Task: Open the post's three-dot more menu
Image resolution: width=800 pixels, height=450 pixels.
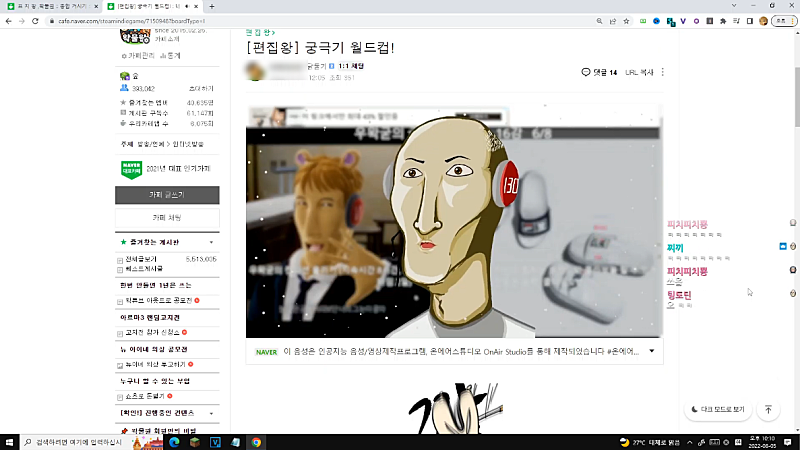Action: 662,72
